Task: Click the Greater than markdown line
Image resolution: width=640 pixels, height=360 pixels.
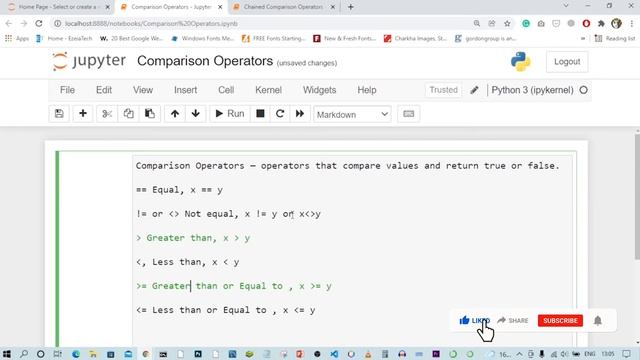Action: click(x=193, y=238)
